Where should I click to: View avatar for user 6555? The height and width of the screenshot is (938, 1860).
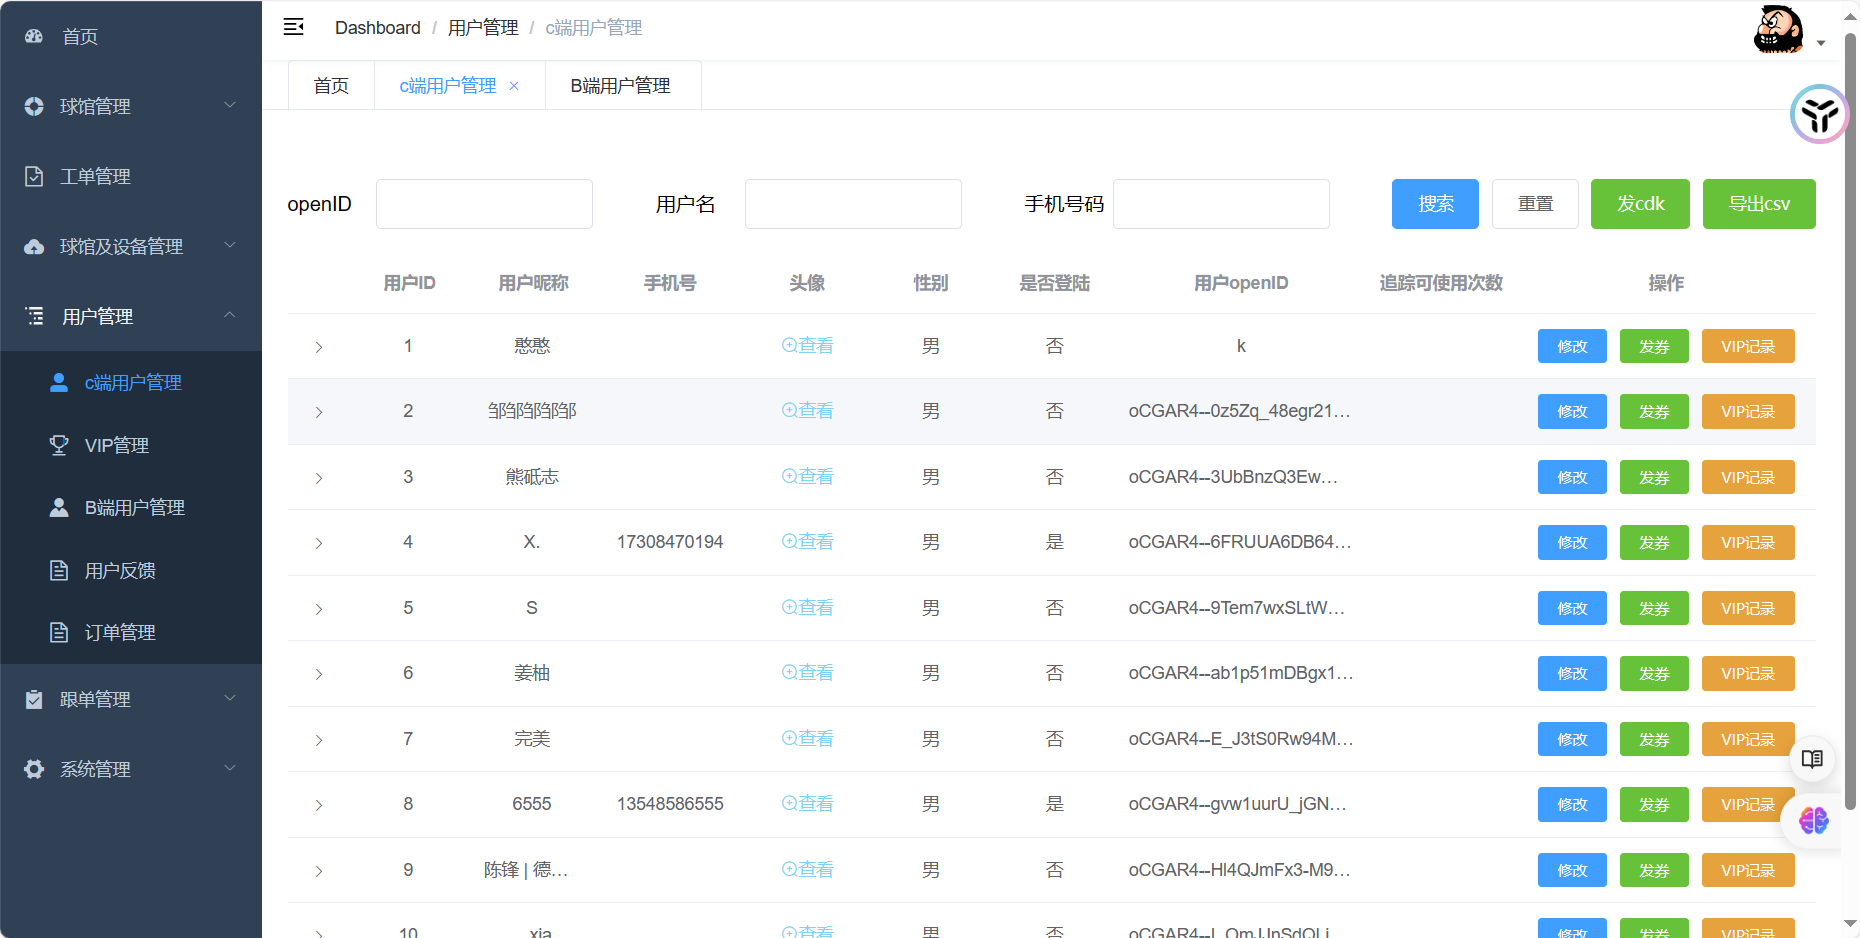(x=807, y=804)
